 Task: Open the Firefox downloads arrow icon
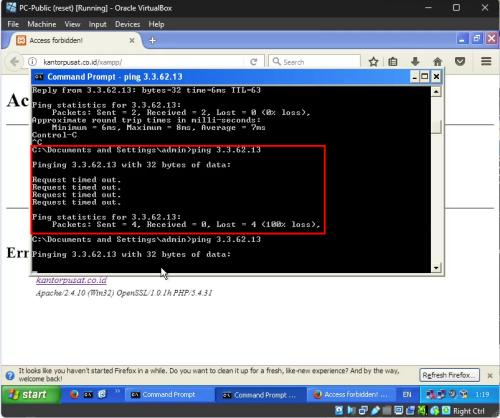point(415,62)
